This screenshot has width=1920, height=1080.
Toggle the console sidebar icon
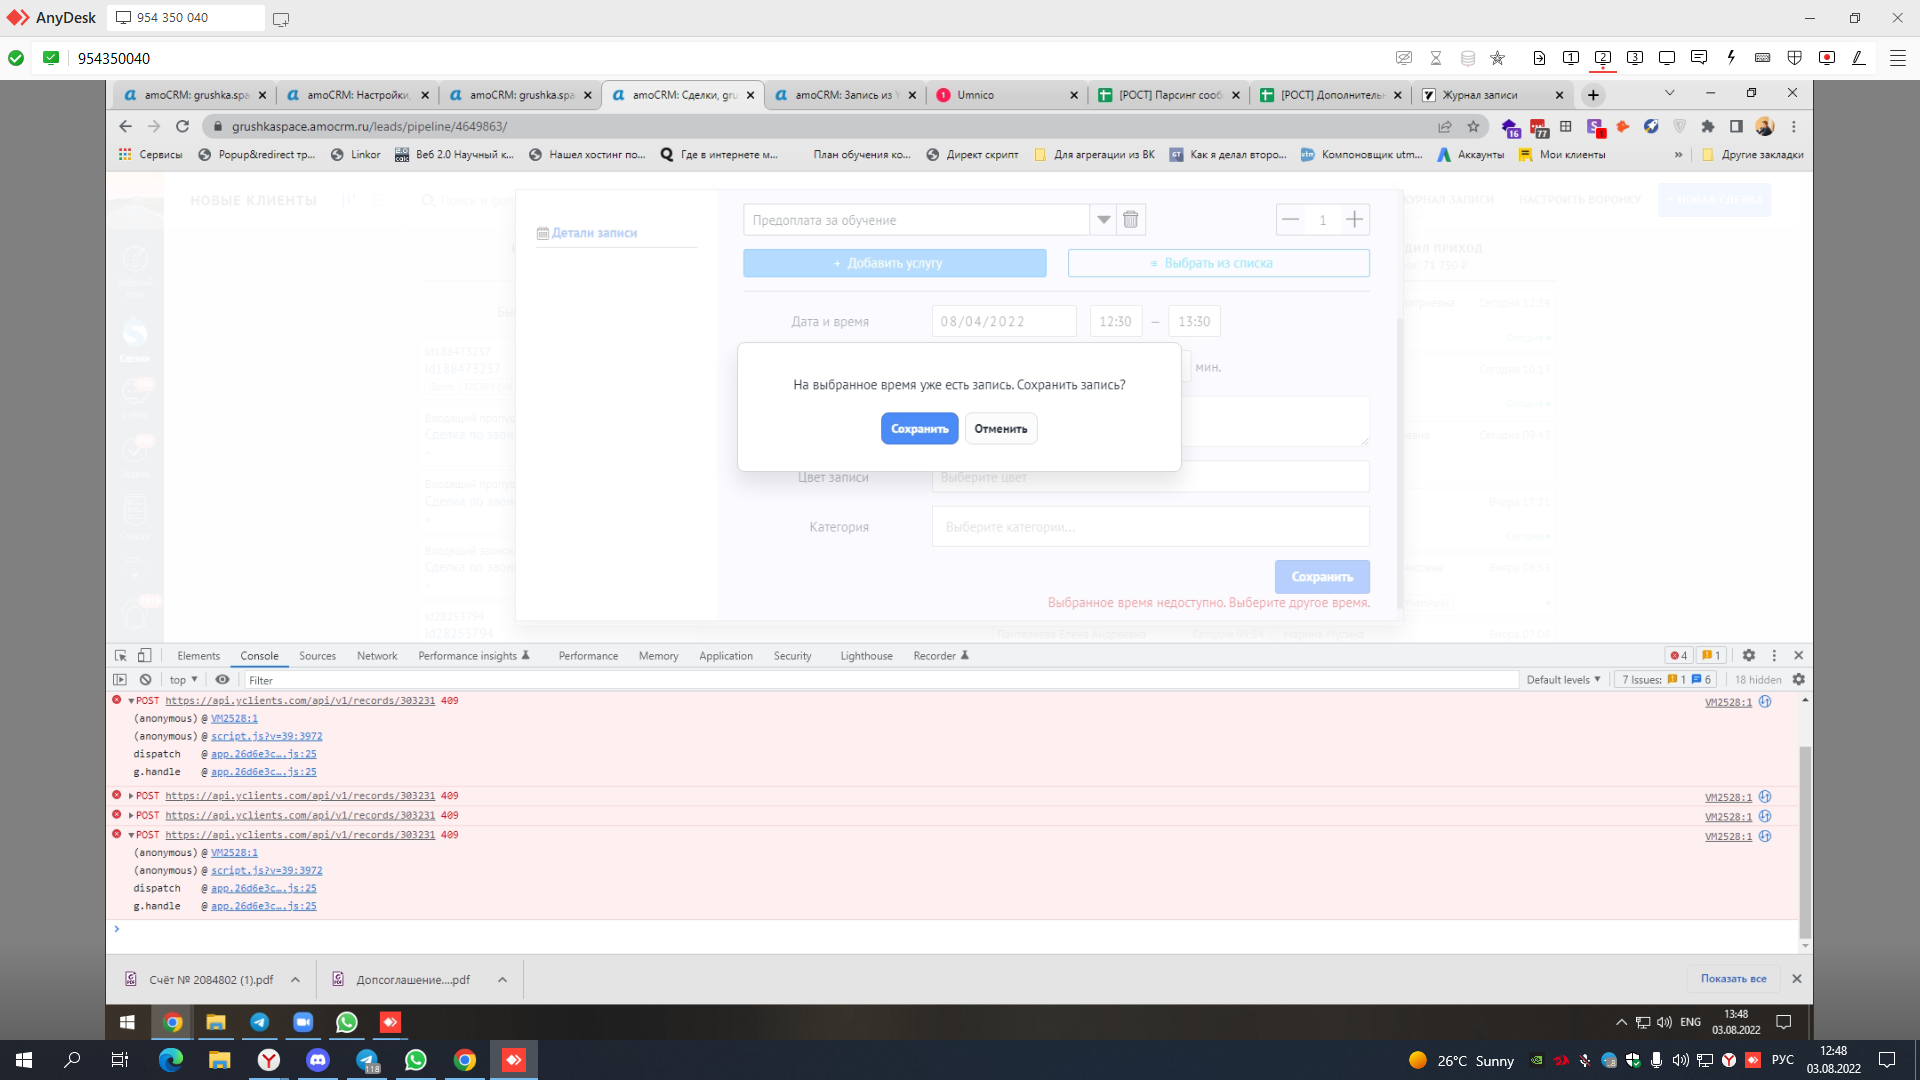pyautogui.click(x=120, y=680)
